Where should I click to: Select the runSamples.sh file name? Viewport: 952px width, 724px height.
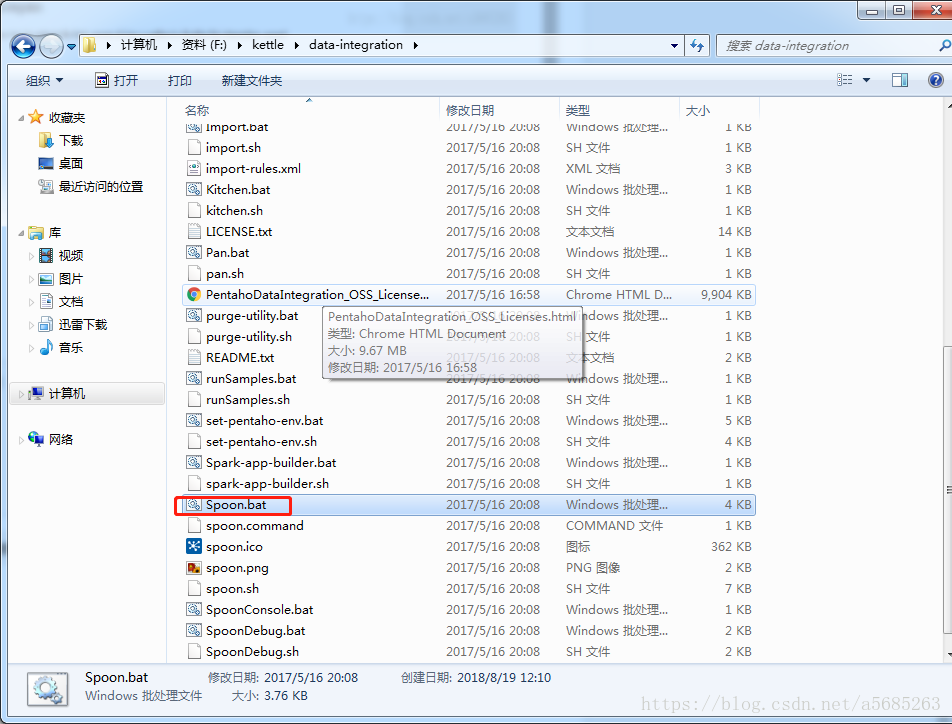coord(248,400)
